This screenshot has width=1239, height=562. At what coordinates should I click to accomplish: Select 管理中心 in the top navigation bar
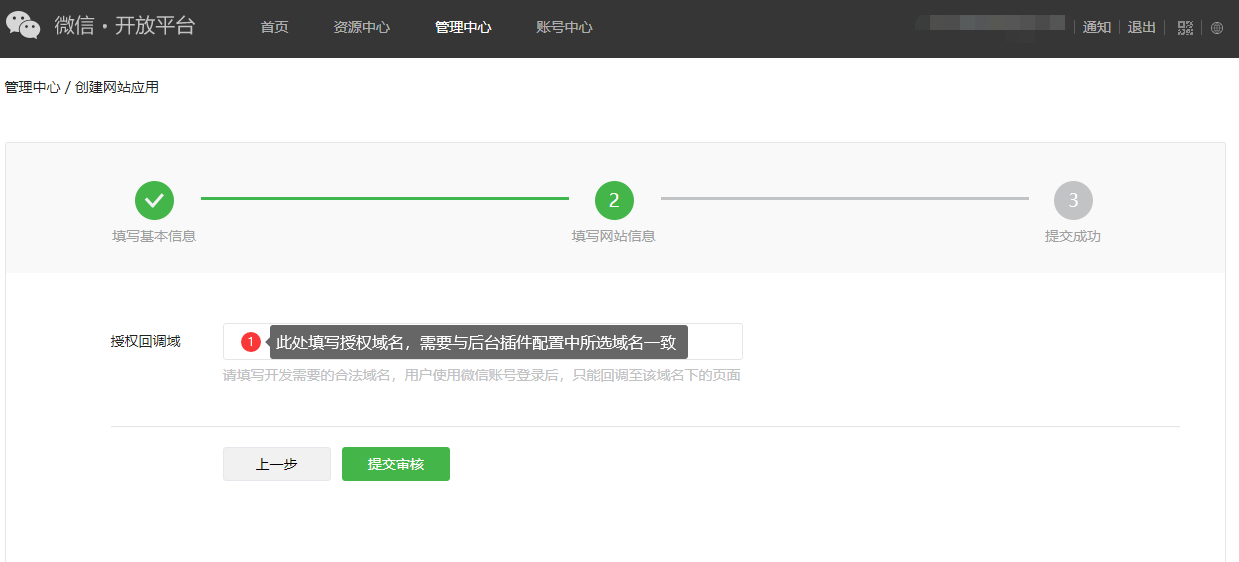pos(463,28)
